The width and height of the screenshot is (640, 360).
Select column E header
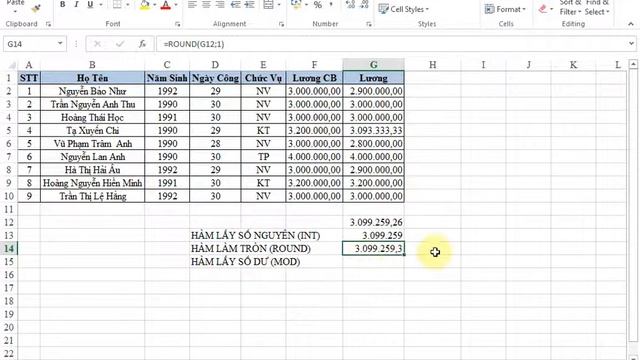click(x=263, y=64)
